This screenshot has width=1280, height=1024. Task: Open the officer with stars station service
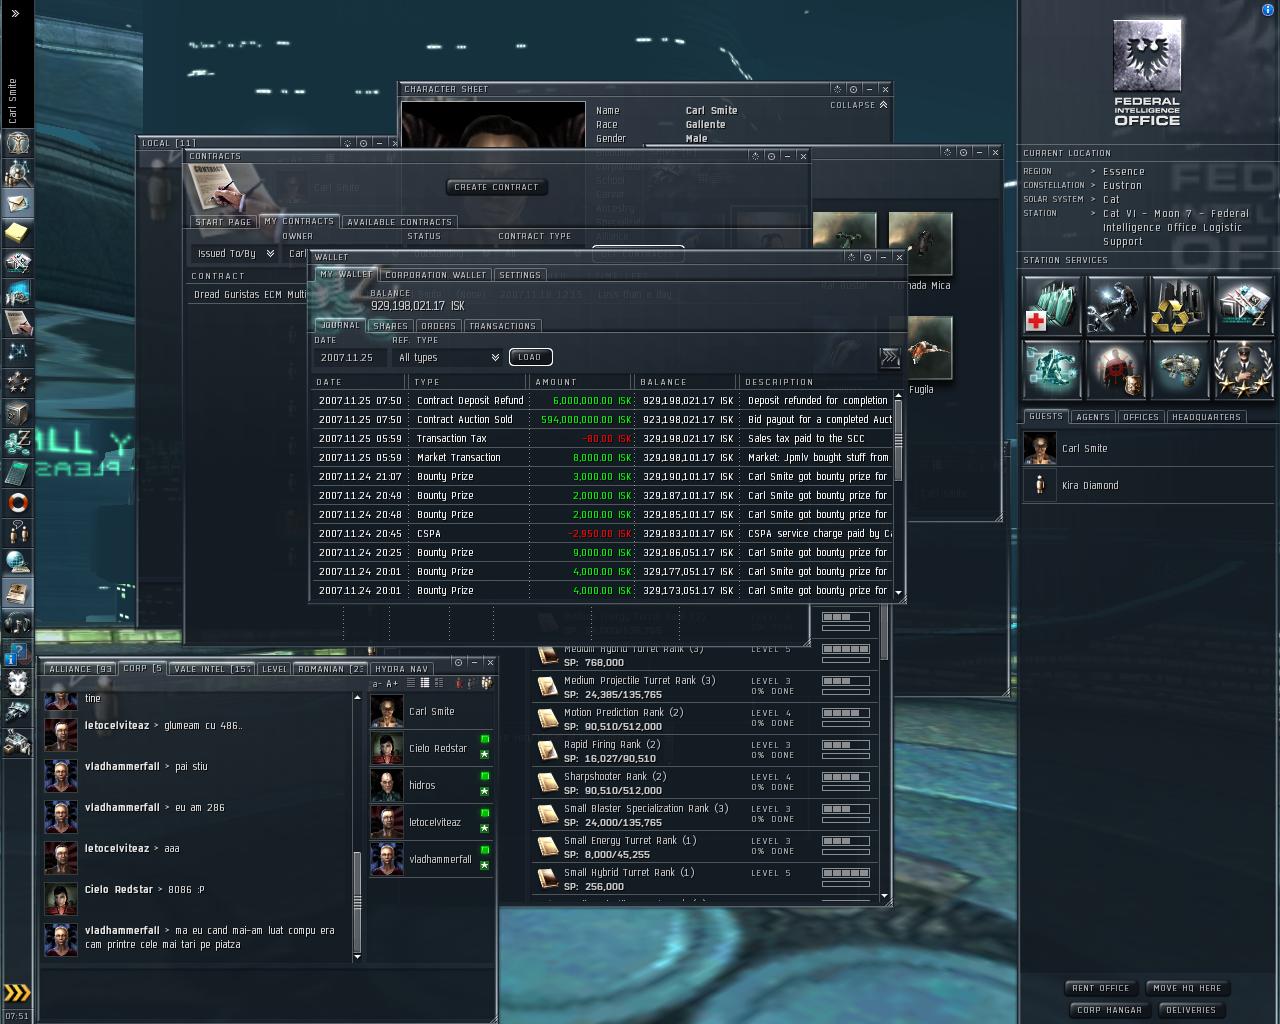click(1244, 369)
